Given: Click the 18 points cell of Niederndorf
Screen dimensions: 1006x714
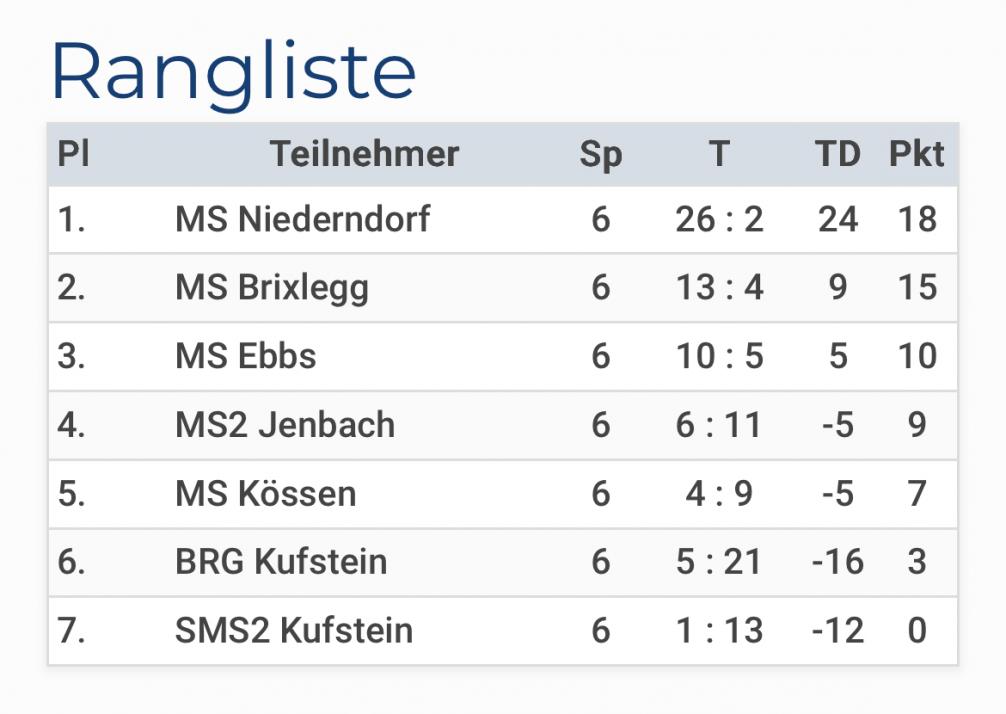Looking at the screenshot, I should (916, 219).
